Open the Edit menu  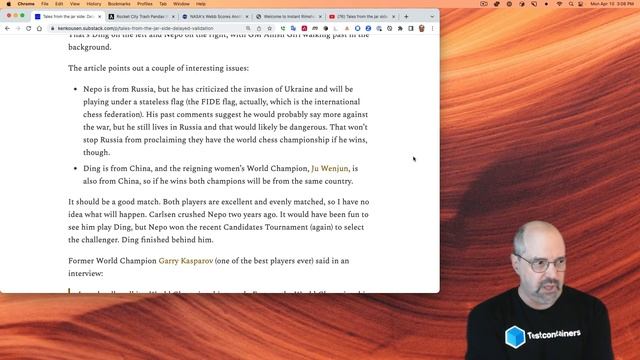(x=59, y=4)
